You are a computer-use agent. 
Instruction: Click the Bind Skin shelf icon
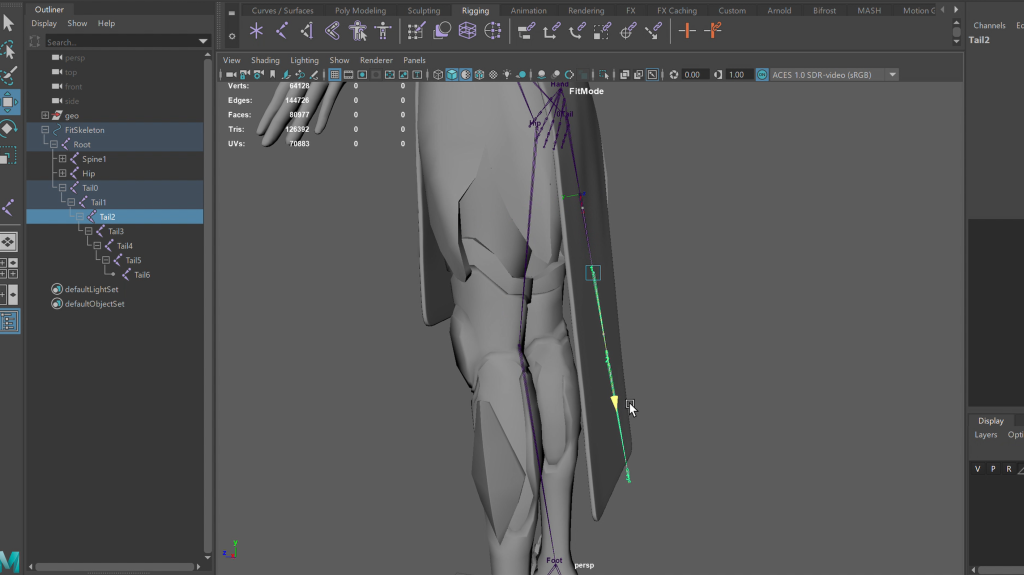click(332, 31)
